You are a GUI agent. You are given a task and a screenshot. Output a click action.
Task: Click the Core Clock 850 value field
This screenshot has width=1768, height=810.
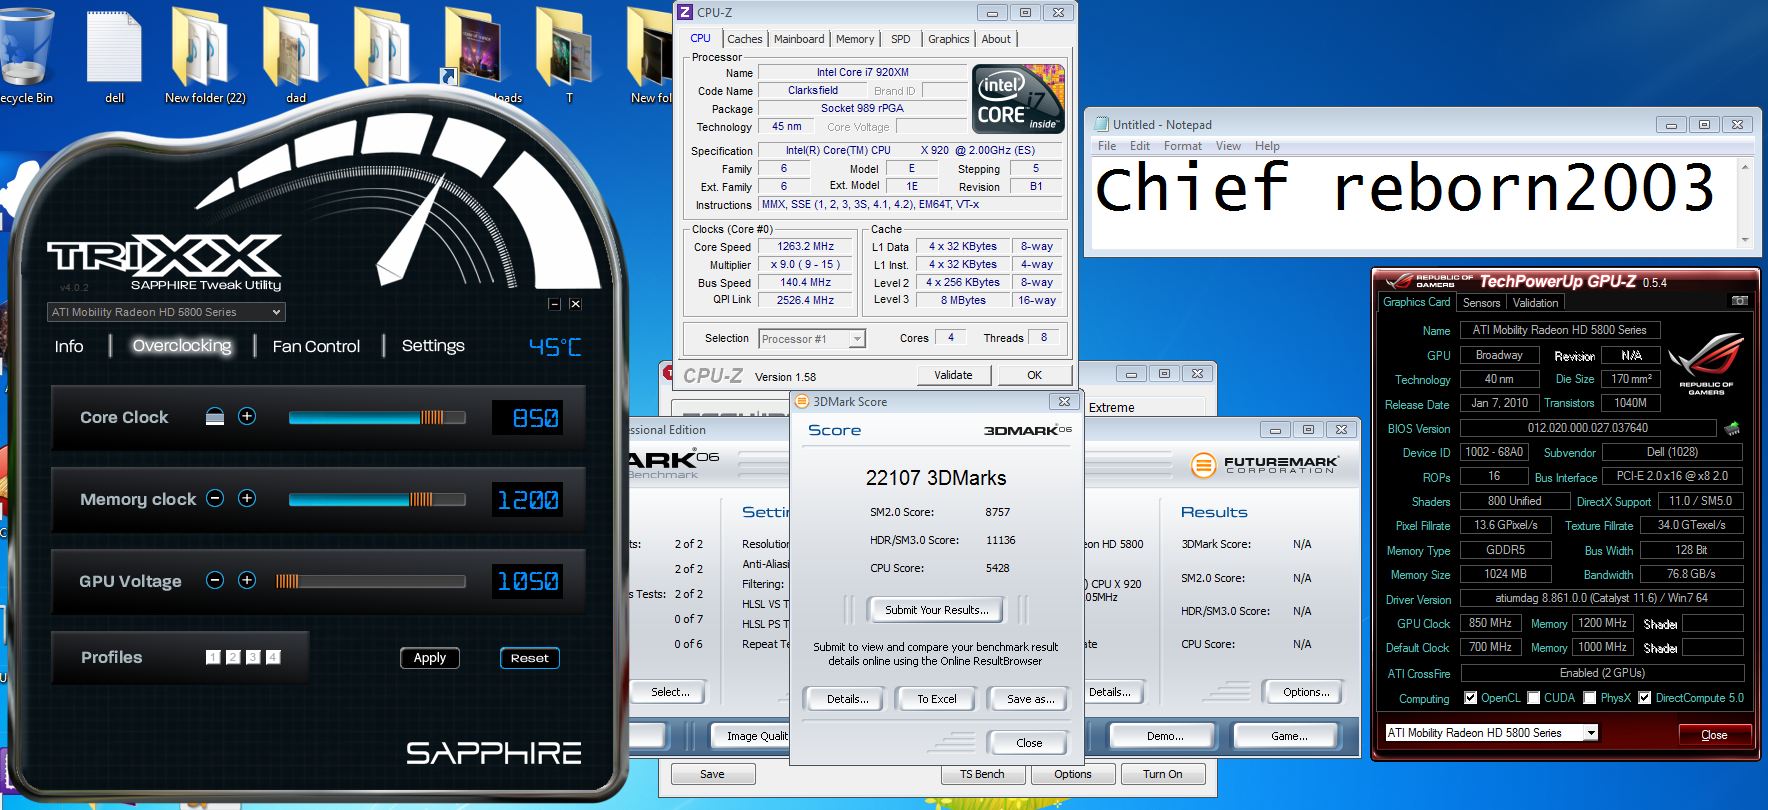pyautogui.click(x=528, y=418)
